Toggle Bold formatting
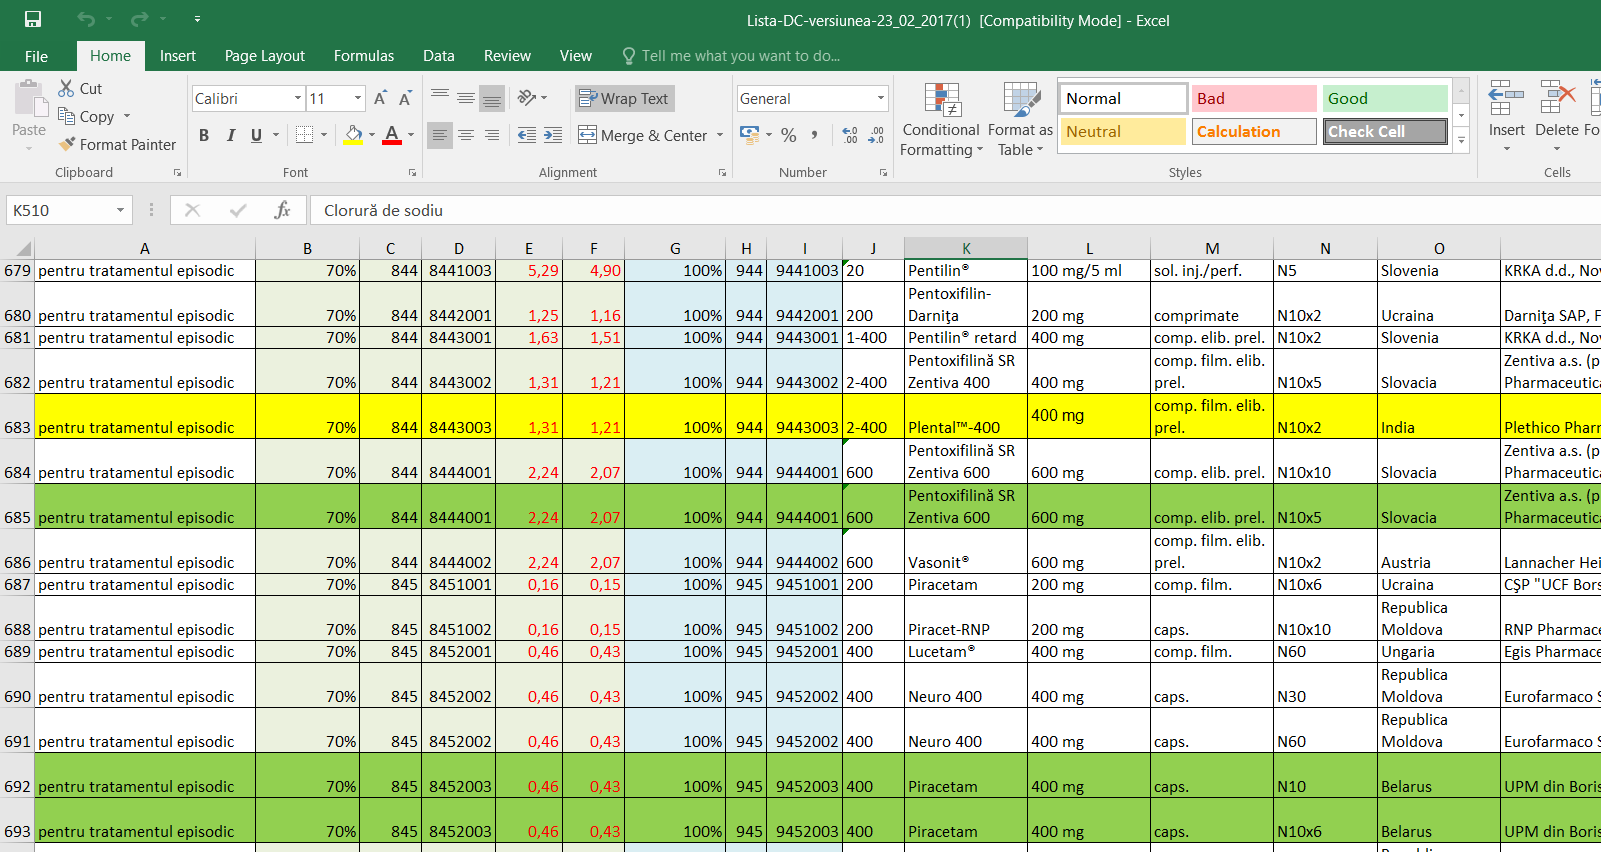Screen dimensions: 1601x852 pos(204,135)
